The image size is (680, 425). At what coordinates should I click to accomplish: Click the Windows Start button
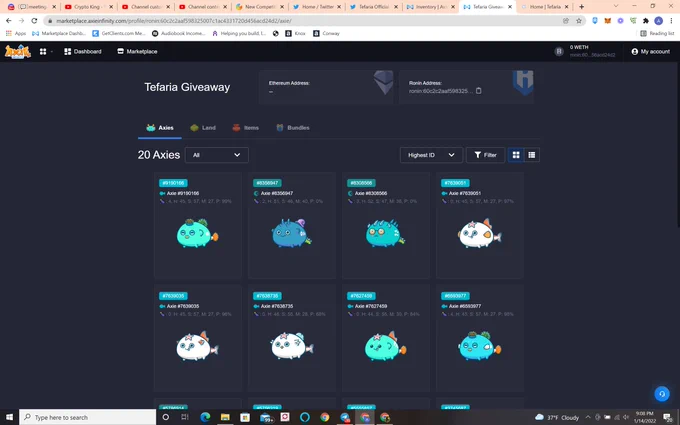[x=9, y=417]
